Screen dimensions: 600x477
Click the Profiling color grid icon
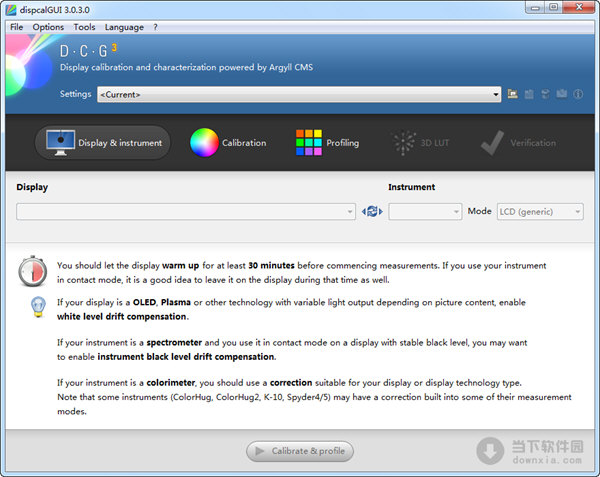(308, 143)
